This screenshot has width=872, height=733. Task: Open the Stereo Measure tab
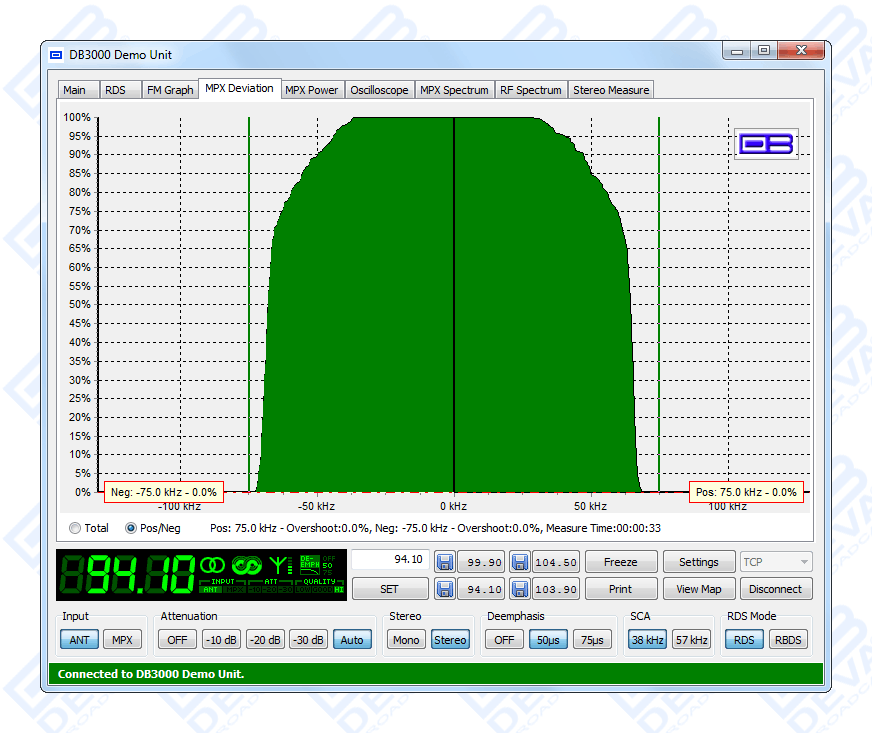point(611,90)
